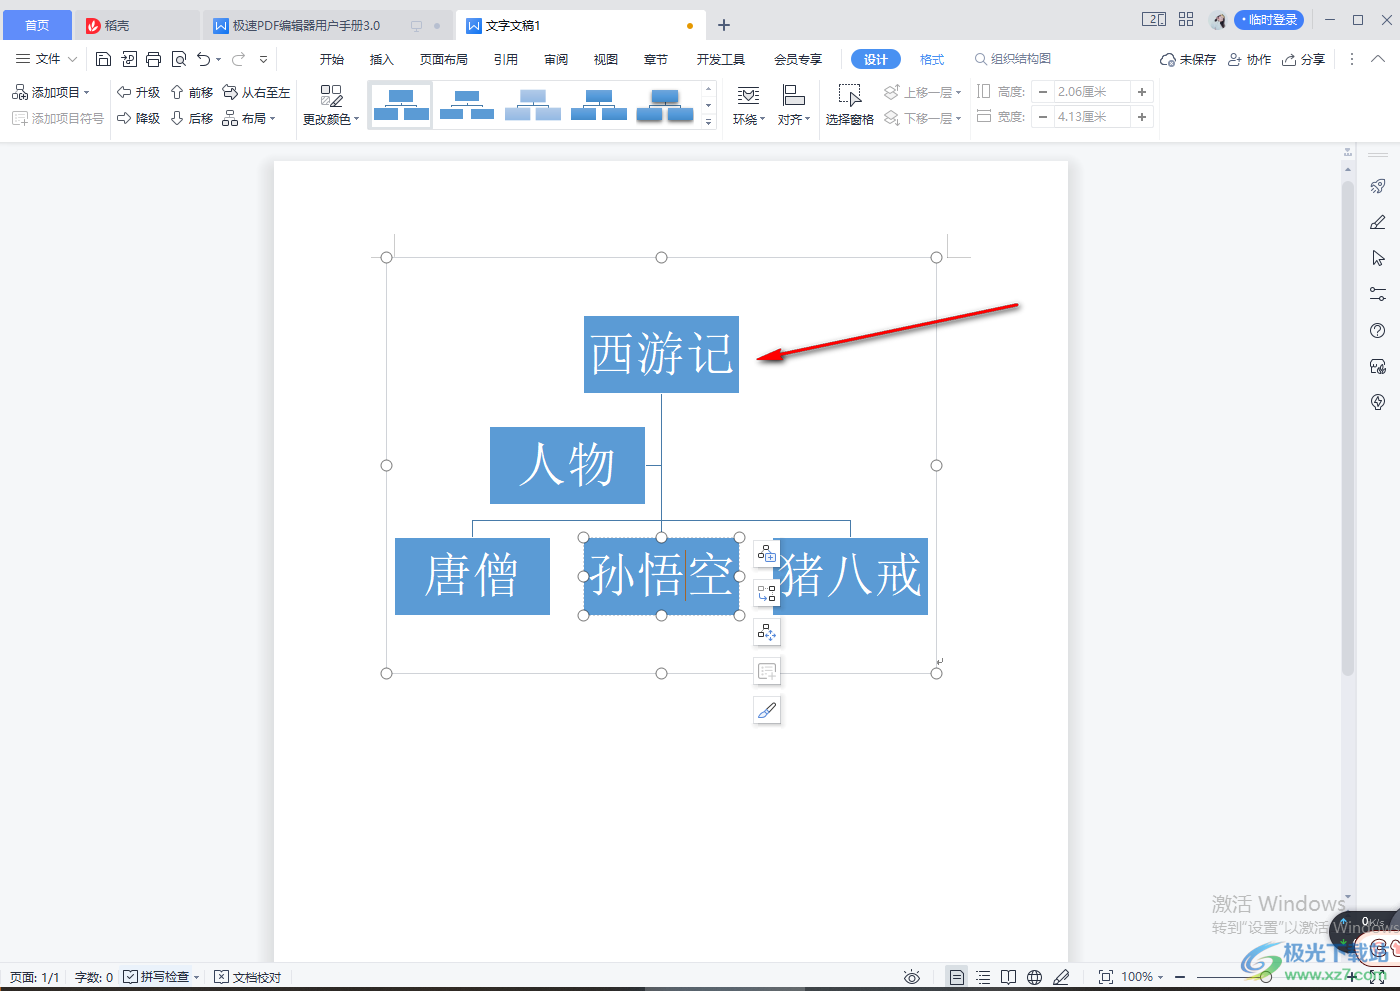
Task: Open the 100% zoom level dropdown
Action: [x=1142, y=977]
